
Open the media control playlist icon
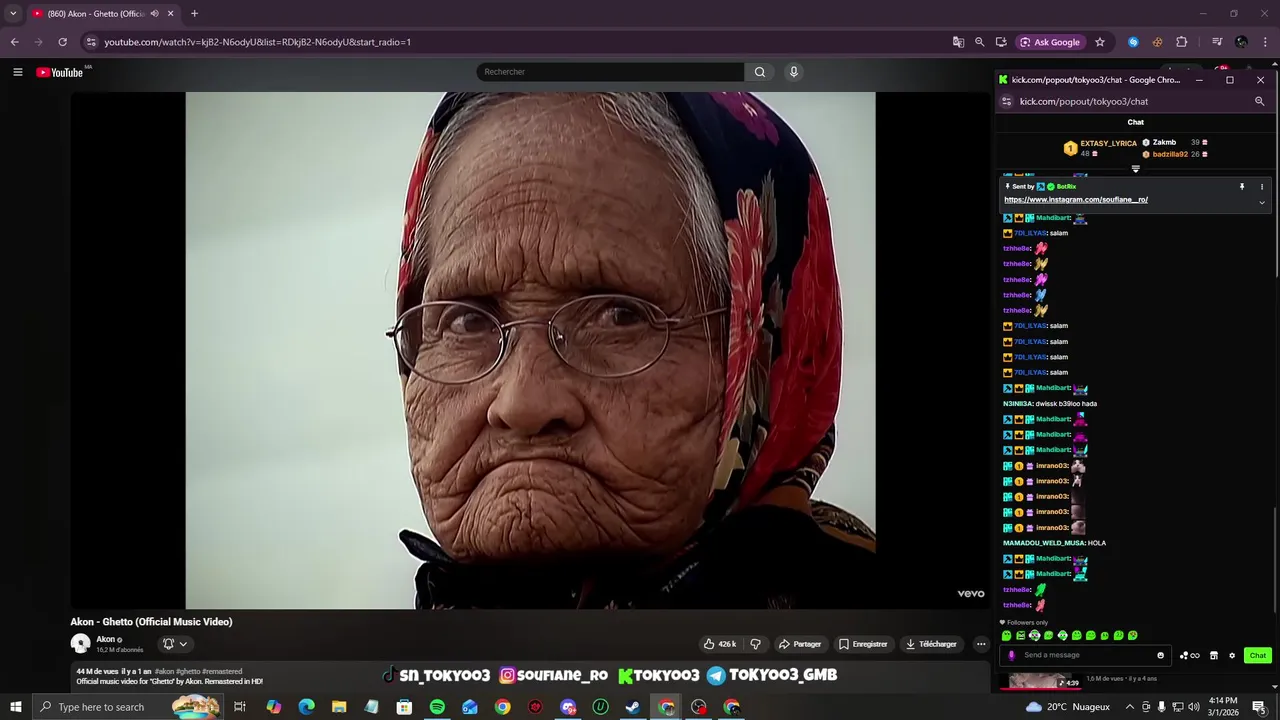pyautogui.click(x=1217, y=42)
